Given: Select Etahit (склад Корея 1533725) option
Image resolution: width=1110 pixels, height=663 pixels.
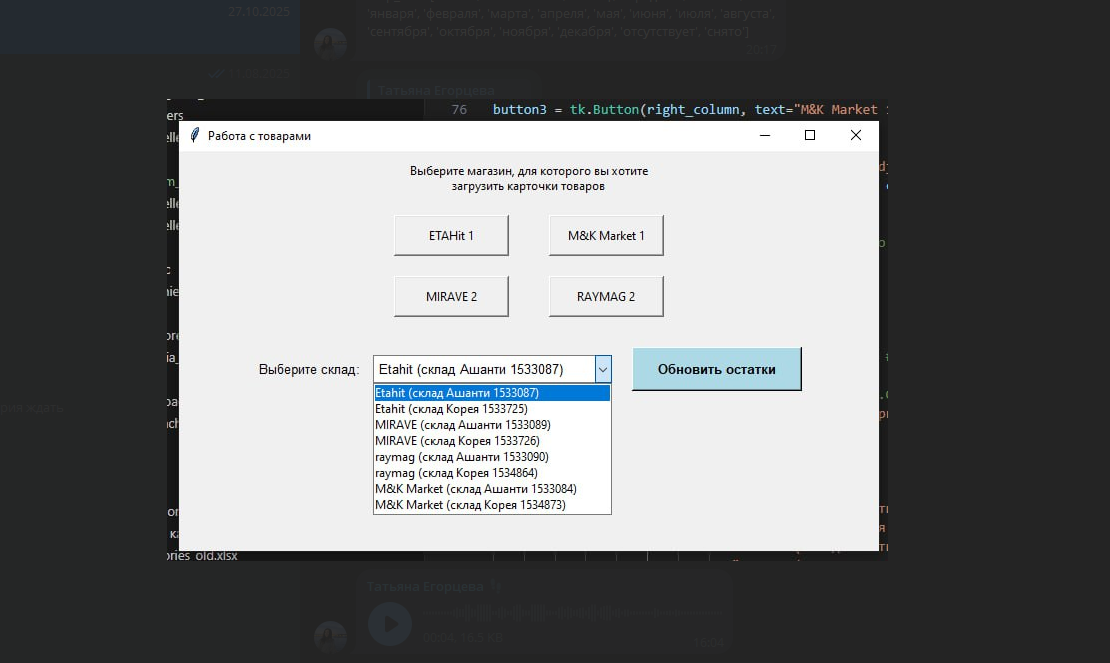Looking at the screenshot, I should 492,409.
